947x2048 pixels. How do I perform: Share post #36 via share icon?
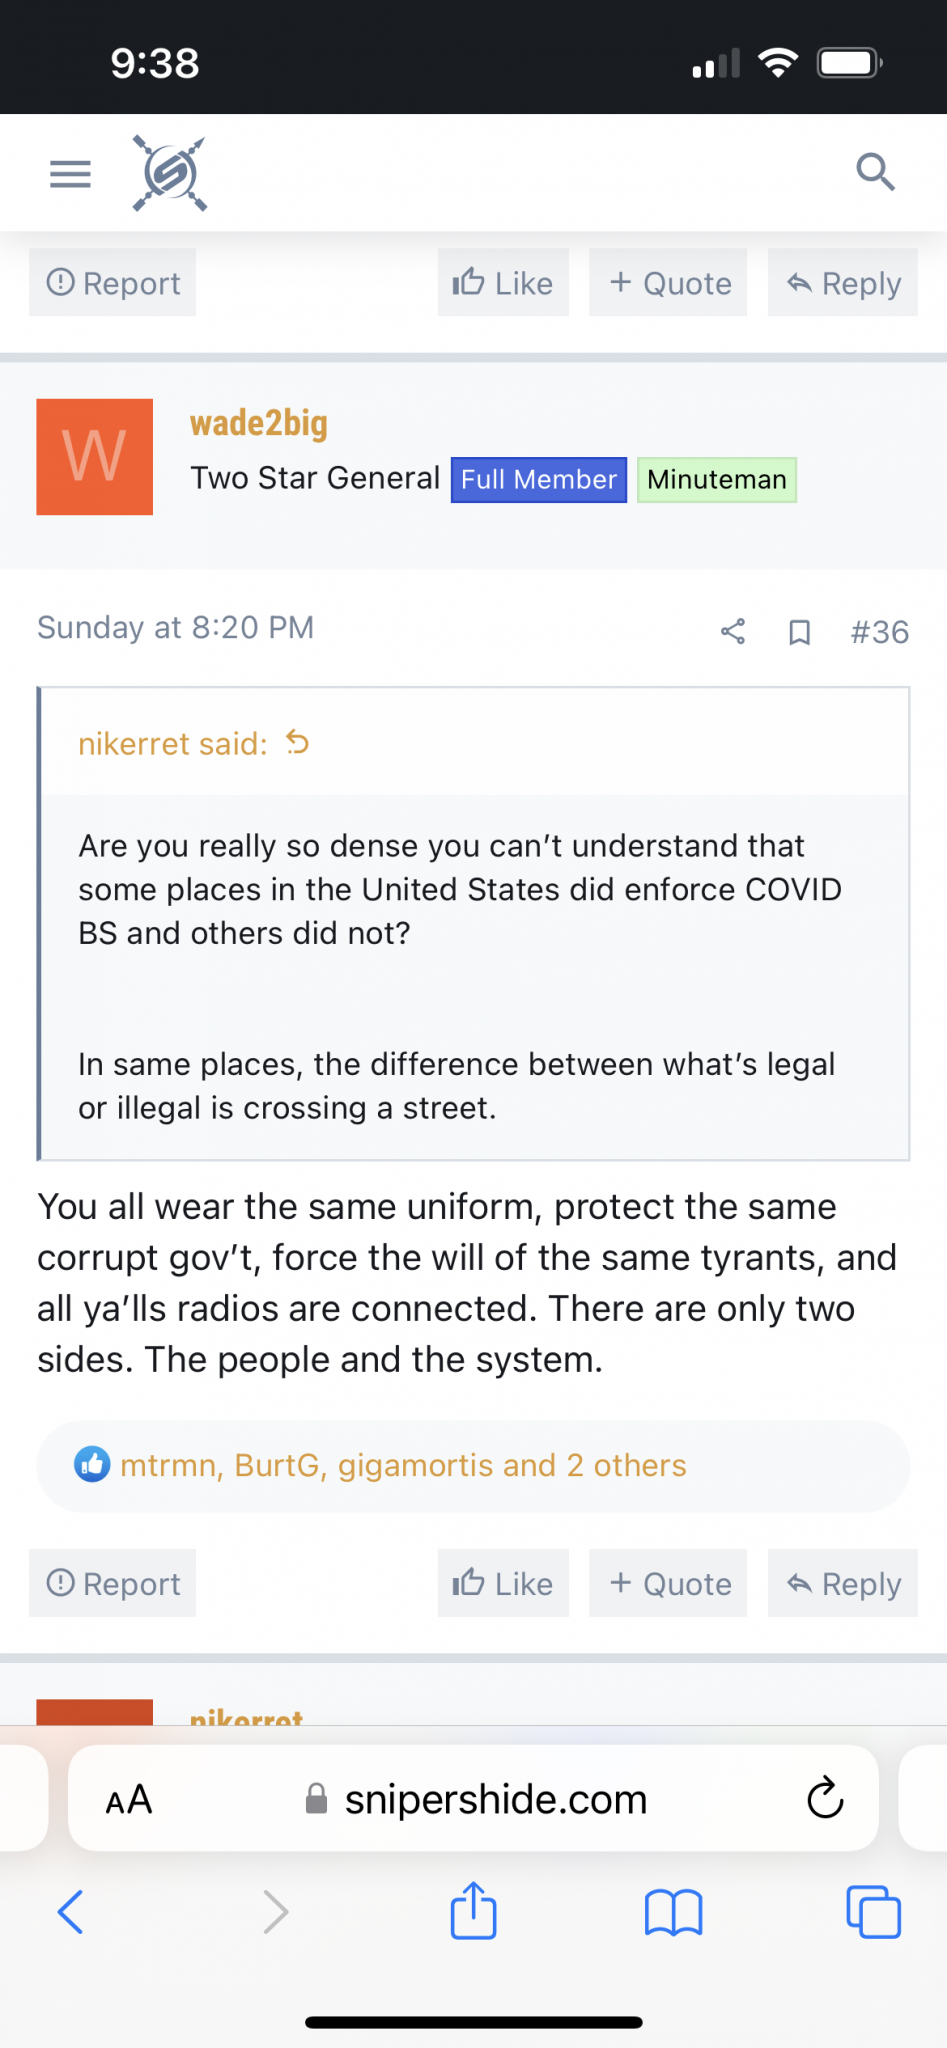click(733, 631)
